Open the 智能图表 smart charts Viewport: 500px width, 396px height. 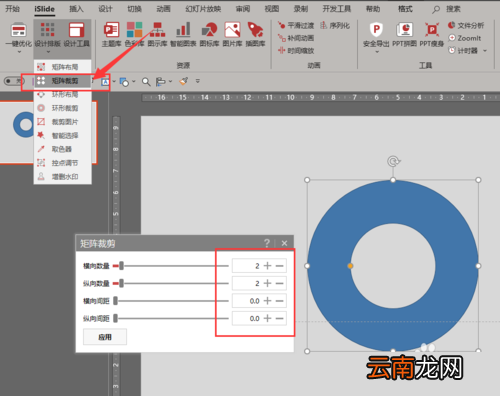[183, 34]
